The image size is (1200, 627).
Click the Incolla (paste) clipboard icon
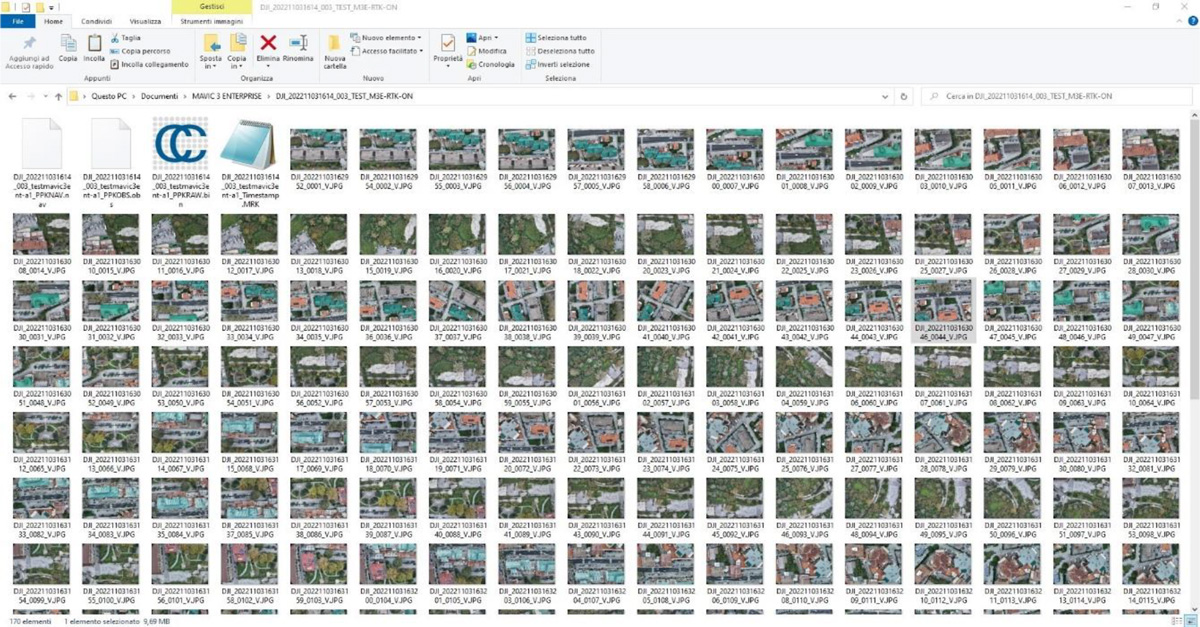pyautogui.click(x=96, y=45)
